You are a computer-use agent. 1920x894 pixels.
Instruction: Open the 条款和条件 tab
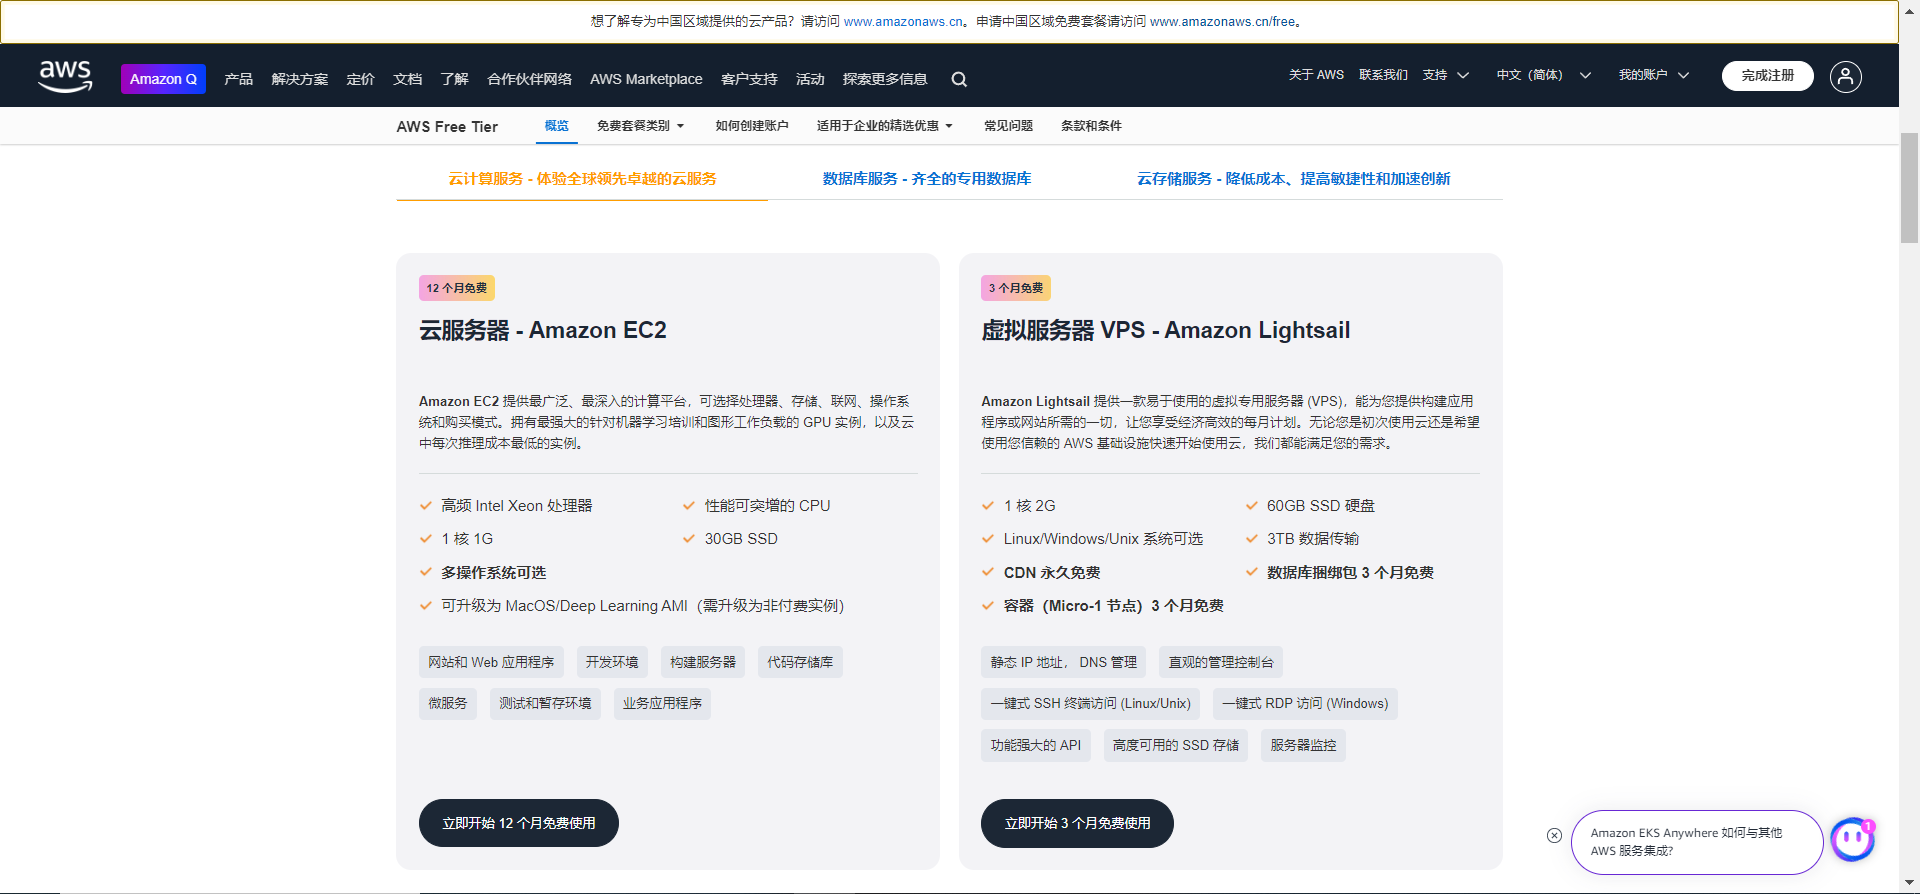1091,126
